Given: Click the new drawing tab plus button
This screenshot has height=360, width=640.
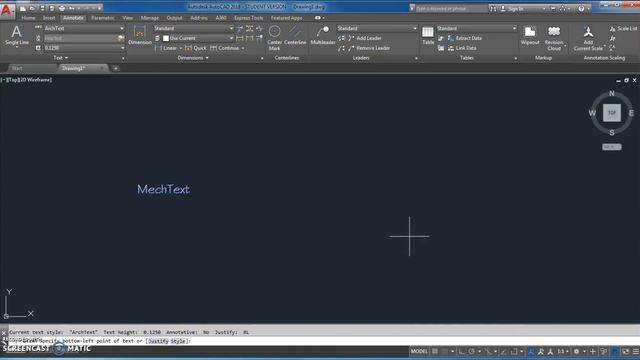Looking at the screenshot, I should (116, 69).
